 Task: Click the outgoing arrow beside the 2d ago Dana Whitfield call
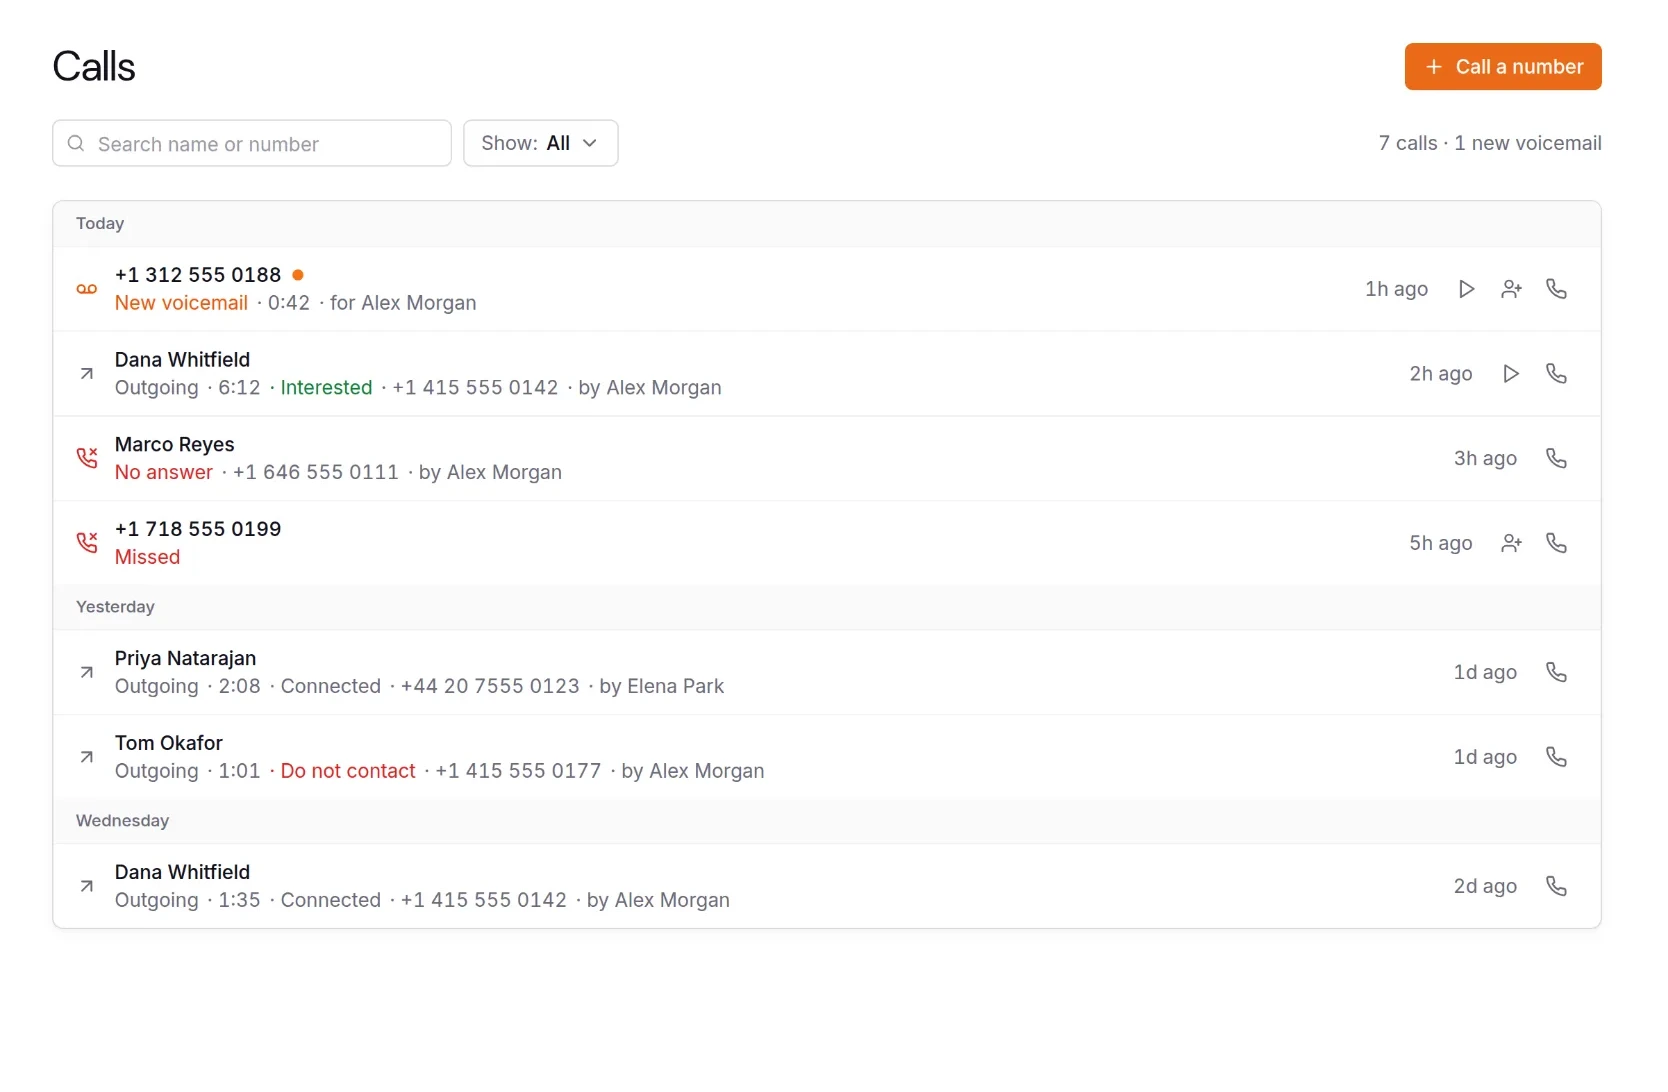(87, 886)
